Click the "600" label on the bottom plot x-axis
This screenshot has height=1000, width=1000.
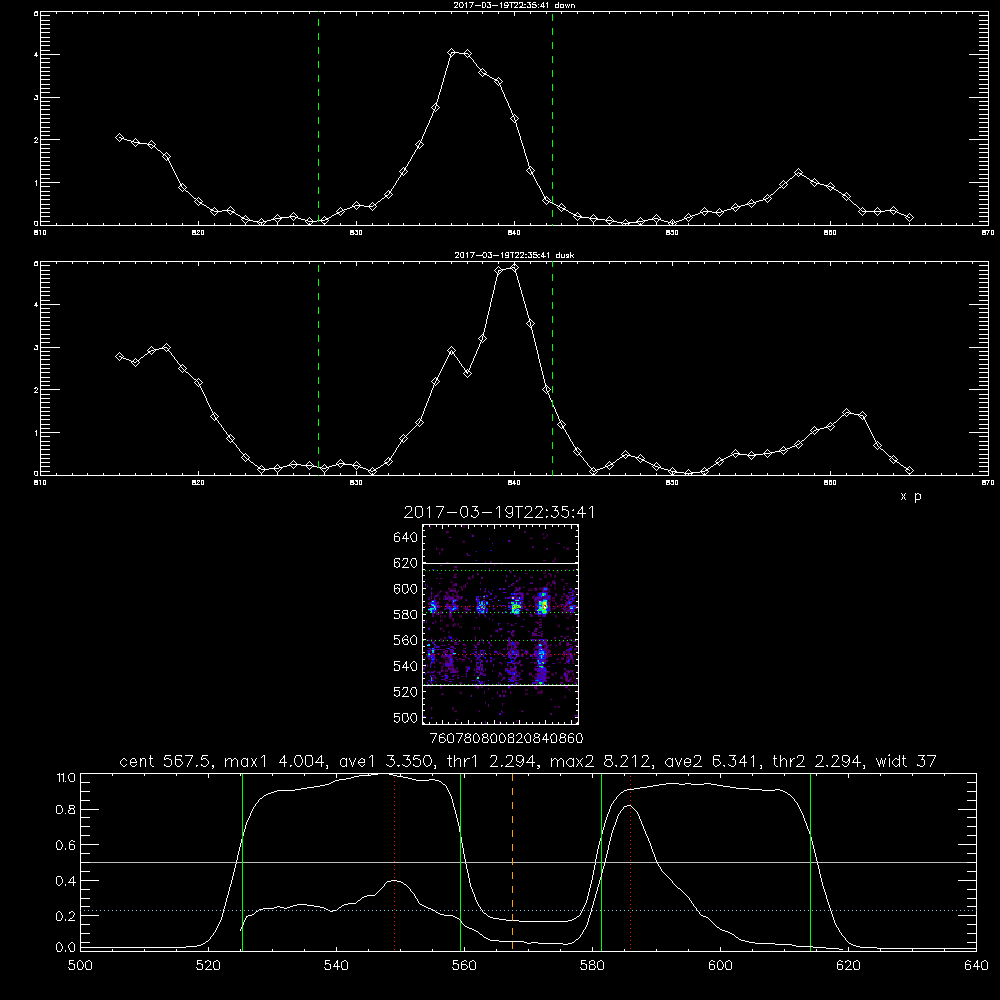[x=721, y=966]
